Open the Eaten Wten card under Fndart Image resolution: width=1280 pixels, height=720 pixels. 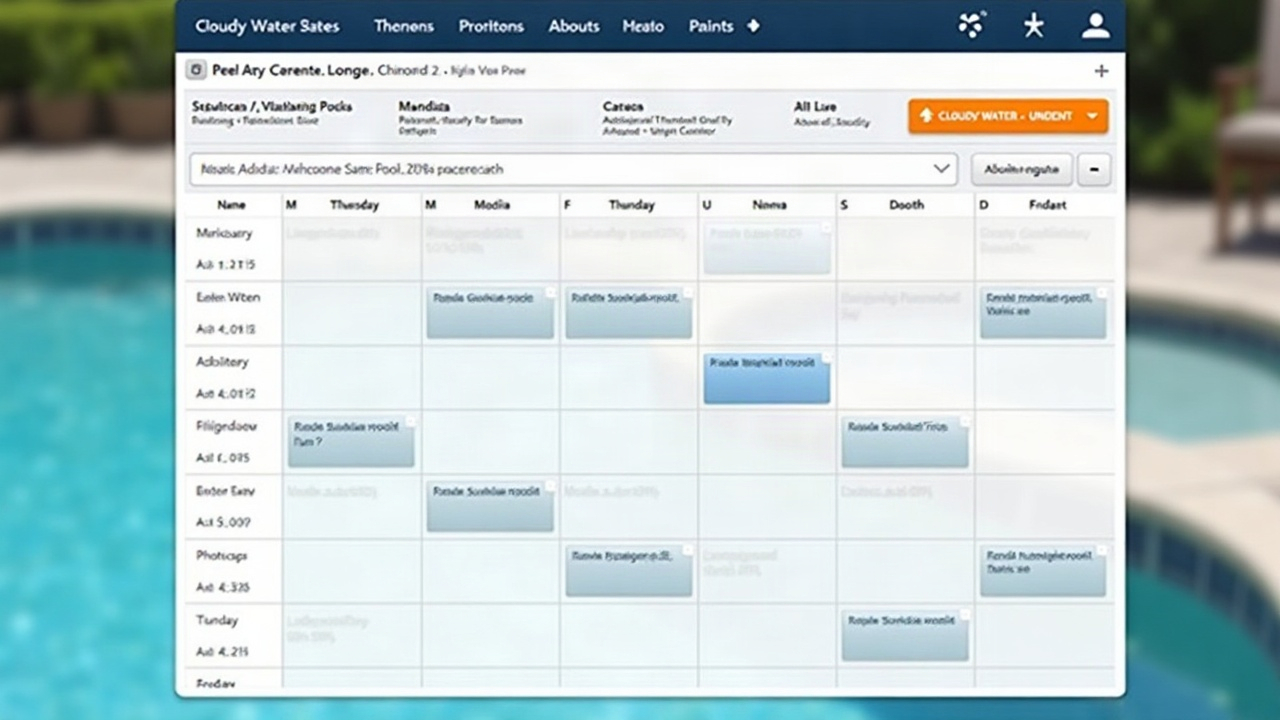coord(1043,313)
